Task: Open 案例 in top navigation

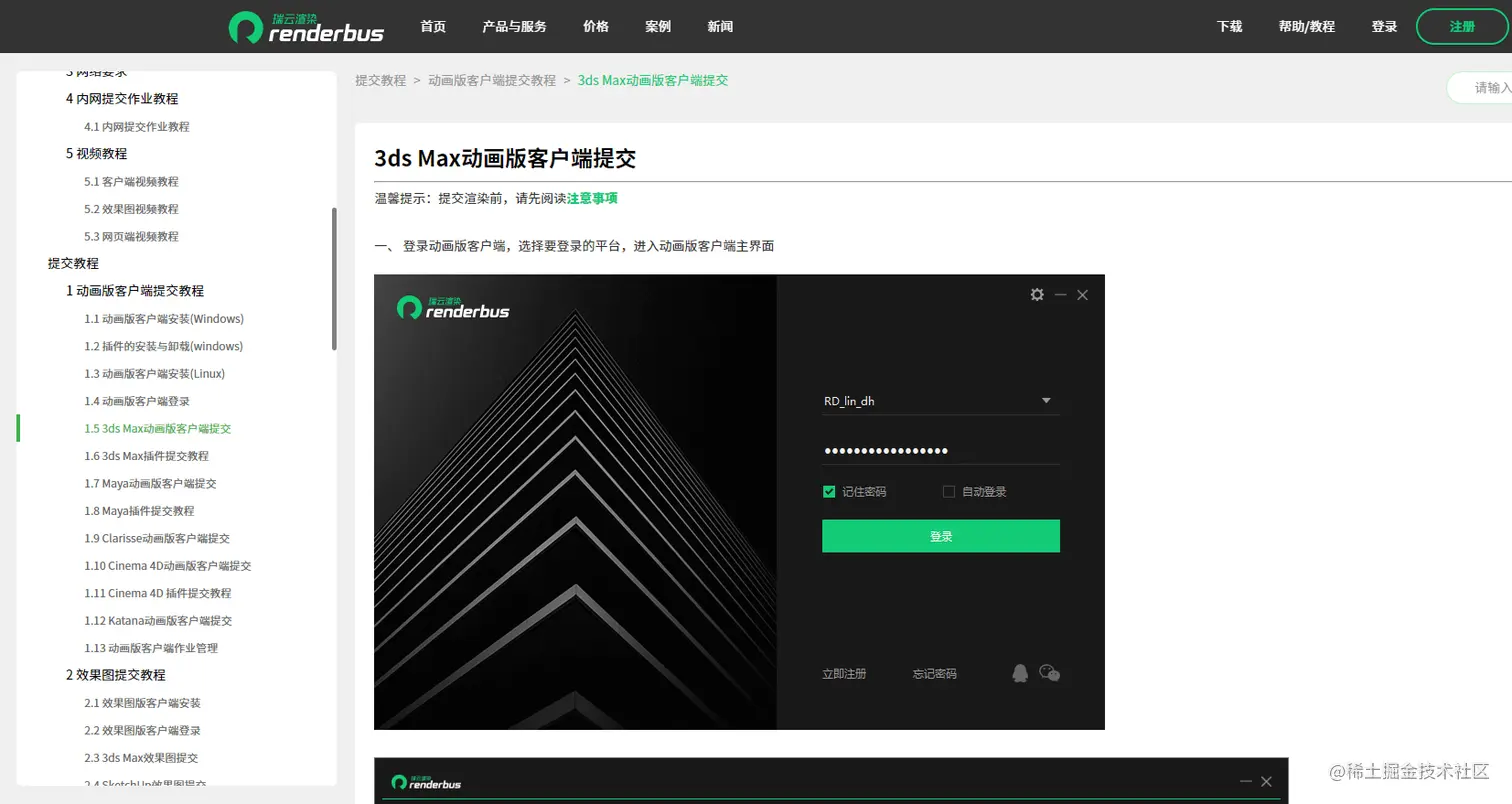Action: click(x=658, y=27)
